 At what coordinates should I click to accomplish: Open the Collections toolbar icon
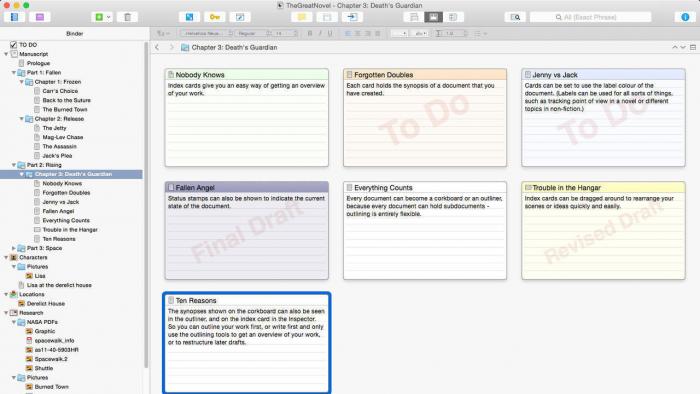pyautogui.click(x=40, y=17)
